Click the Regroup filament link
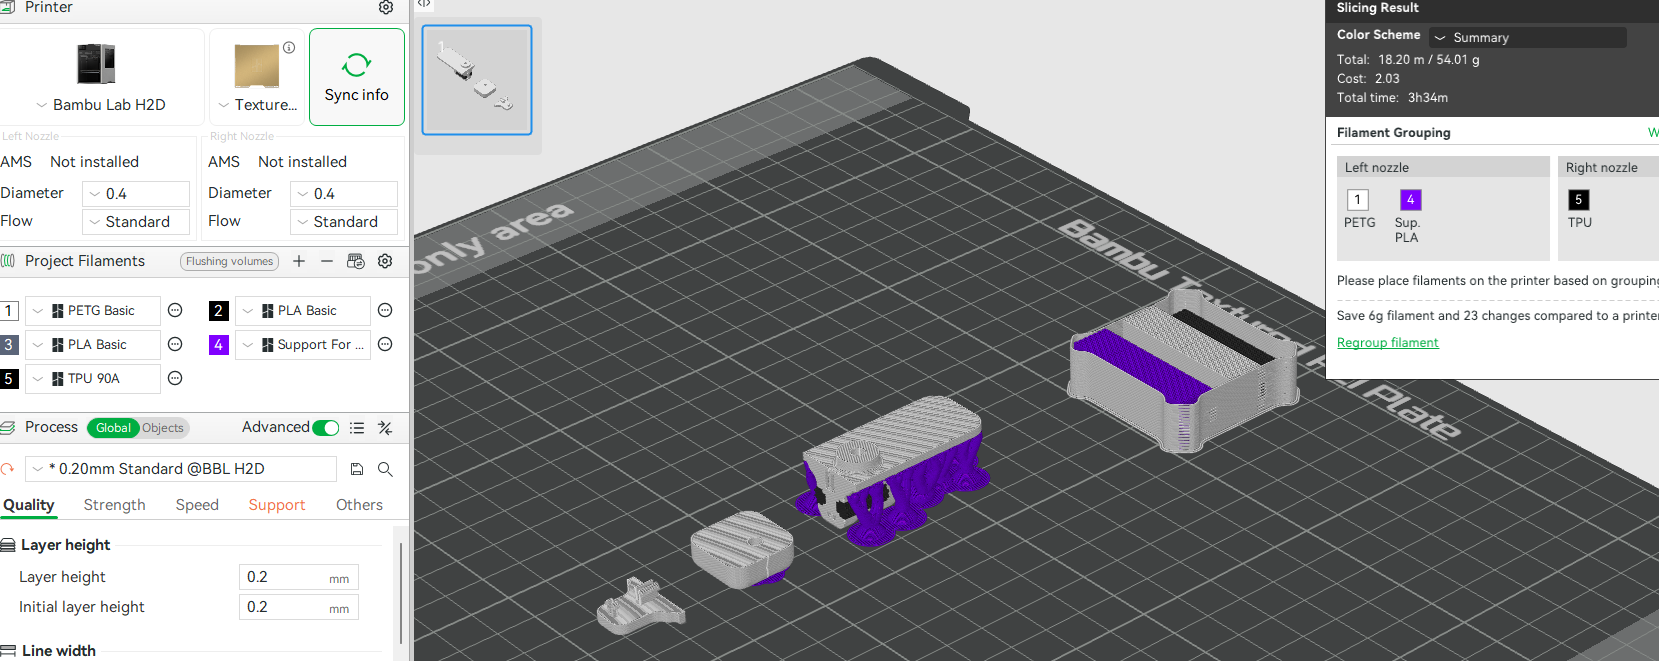 point(1387,343)
